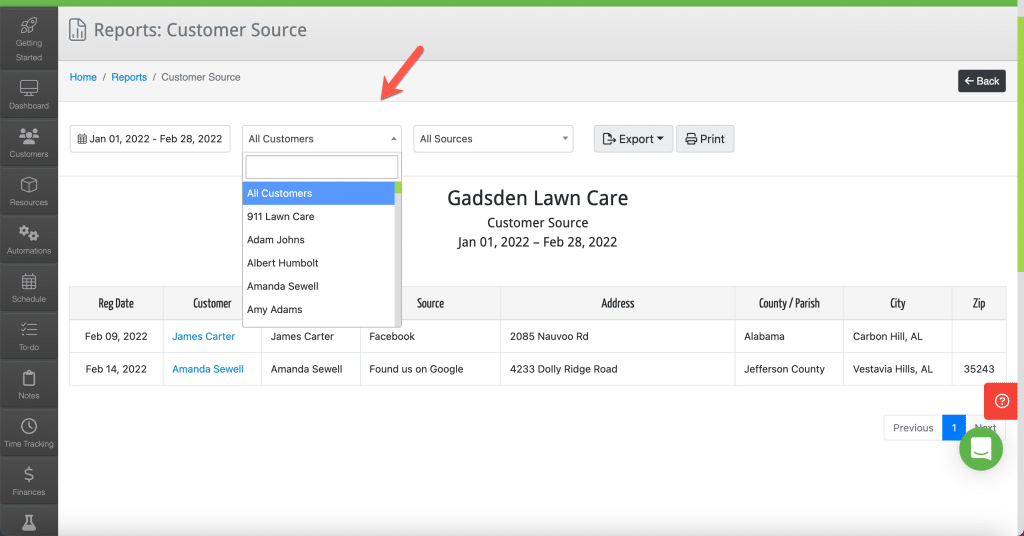The width and height of the screenshot is (1024, 536).
Task: Select Amy Adams from customer list
Action: click(x=319, y=309)
